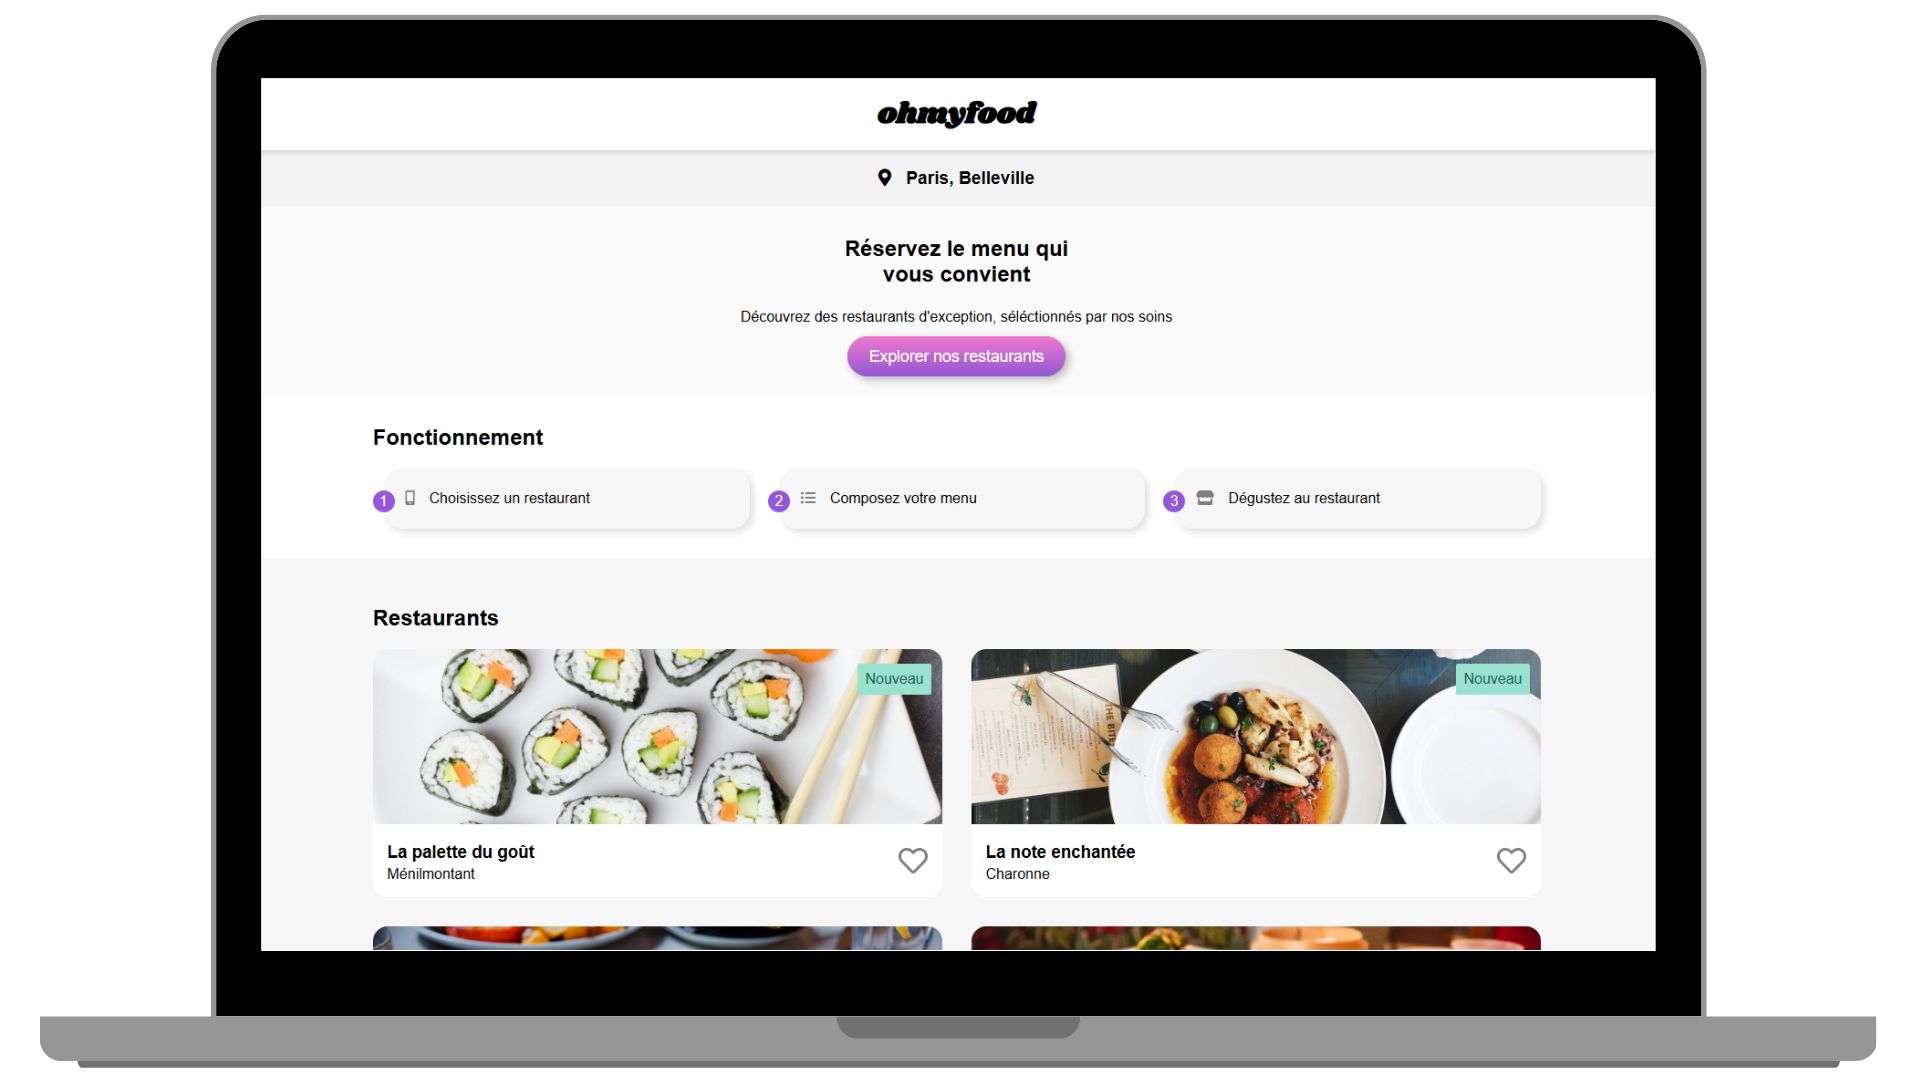The image size is (1920, 1080).
Task: Click the ohmyfood logo
Action: tap(957, 114)
